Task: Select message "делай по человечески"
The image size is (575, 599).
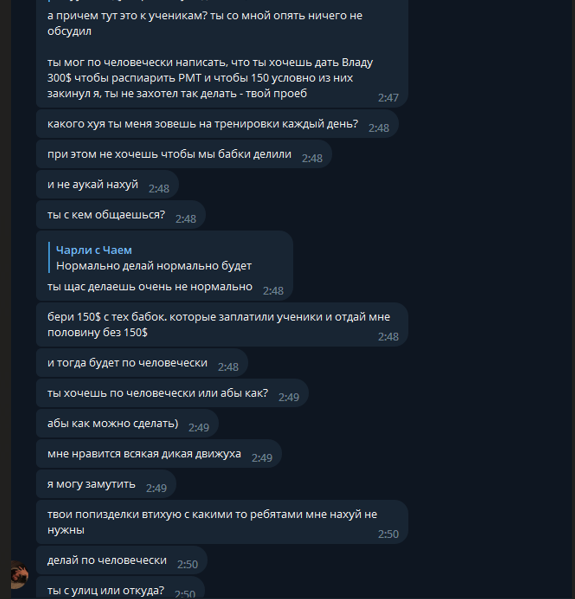Action: (x=121, y=560)
